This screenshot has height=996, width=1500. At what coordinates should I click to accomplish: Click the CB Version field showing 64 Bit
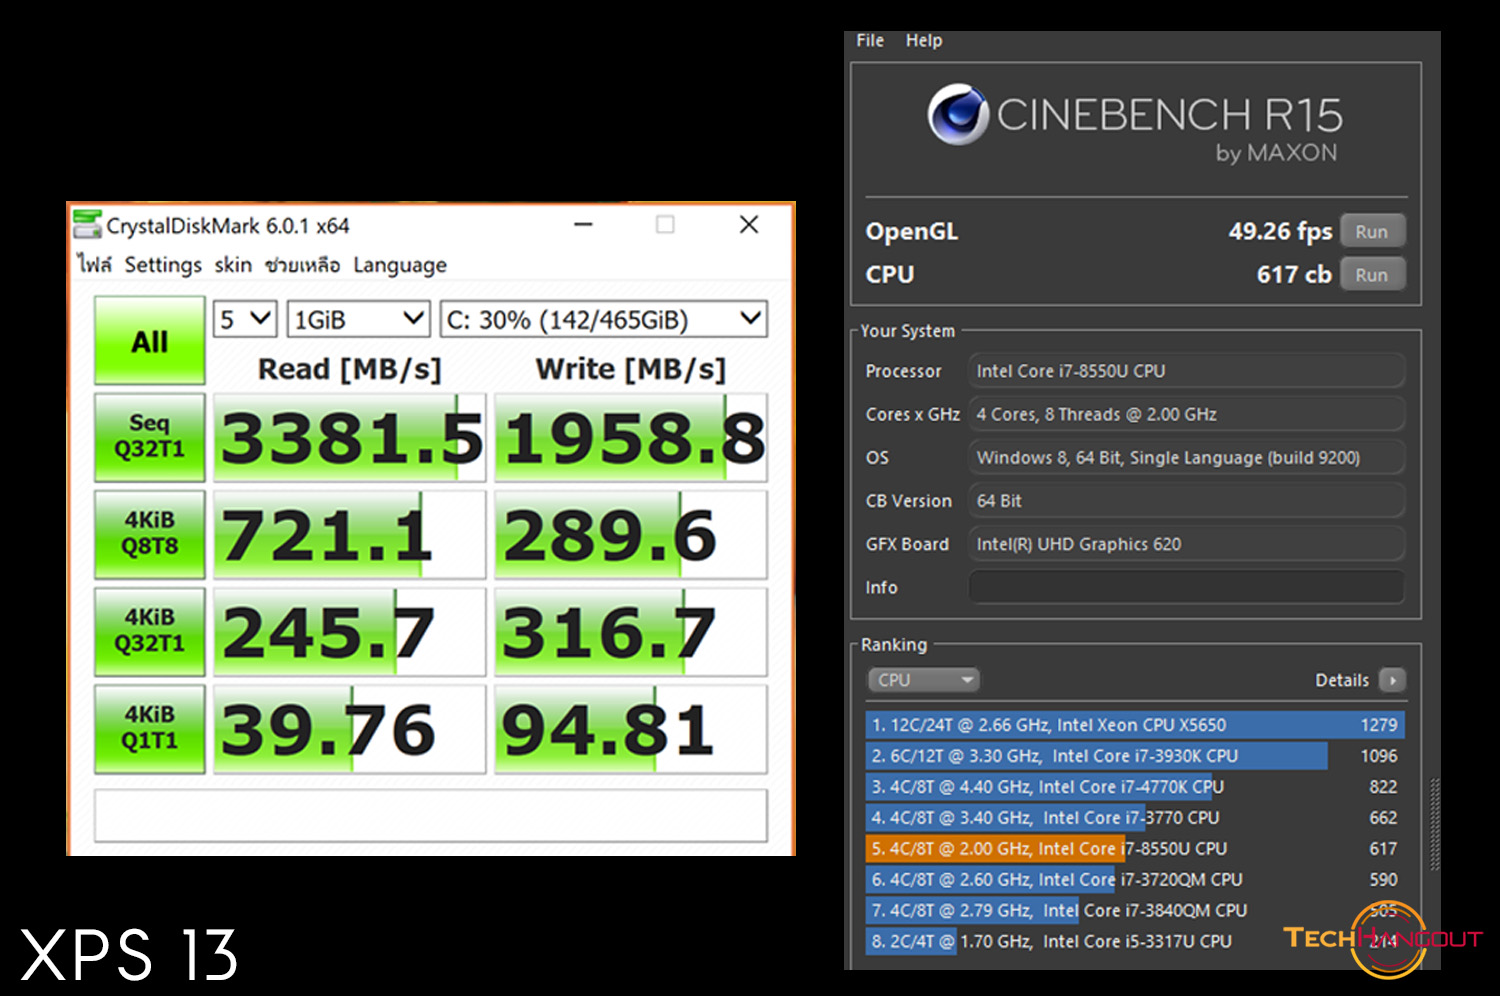[x=1186, y=500]
